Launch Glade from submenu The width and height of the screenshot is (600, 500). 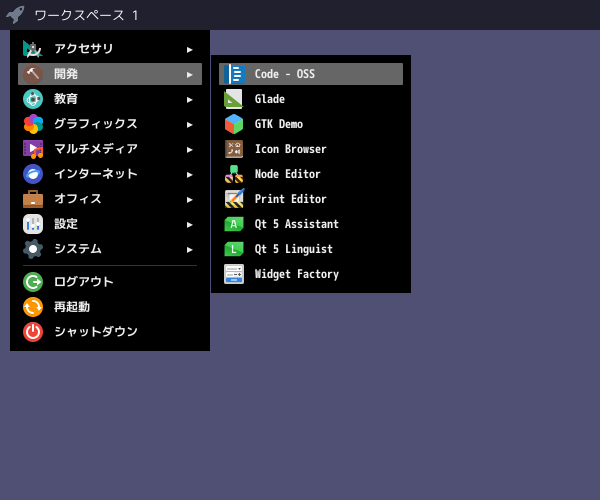coord(311,99)
